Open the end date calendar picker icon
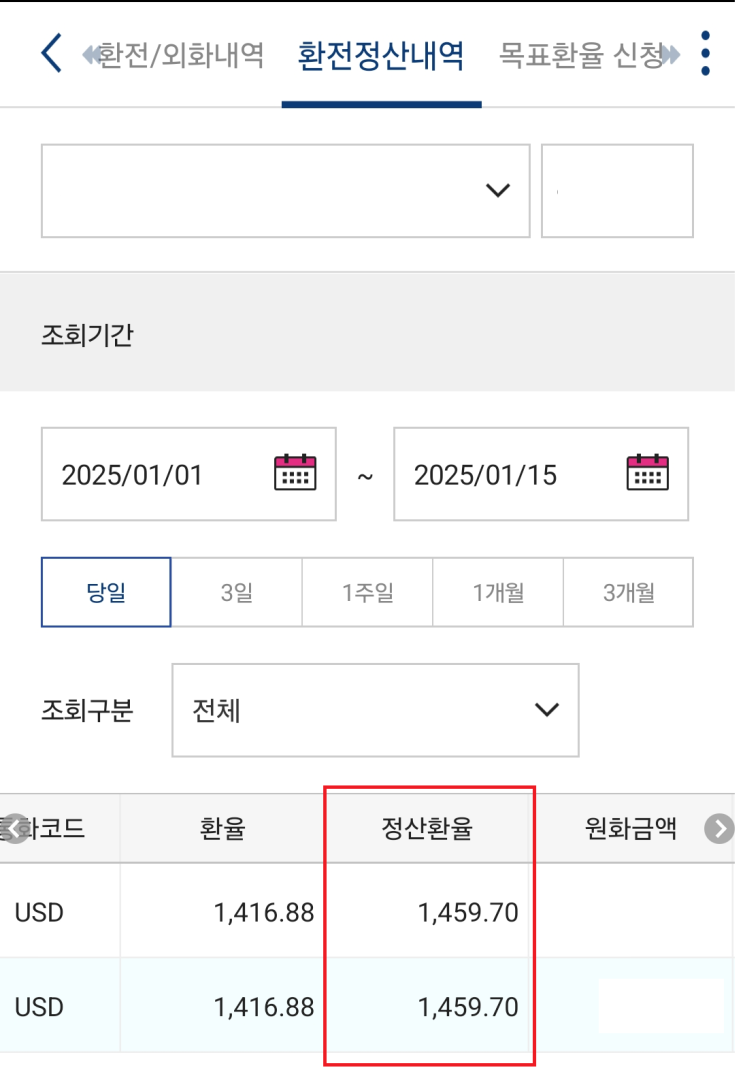The image size is (743, 1089). pyautogui.click(x=647, y=473)
